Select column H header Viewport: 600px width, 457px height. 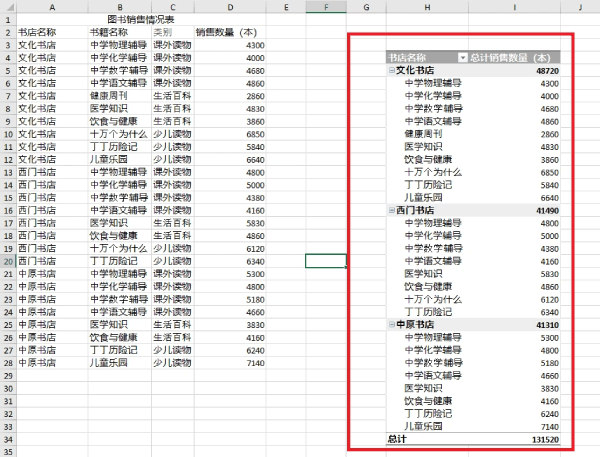coord(427,7)
